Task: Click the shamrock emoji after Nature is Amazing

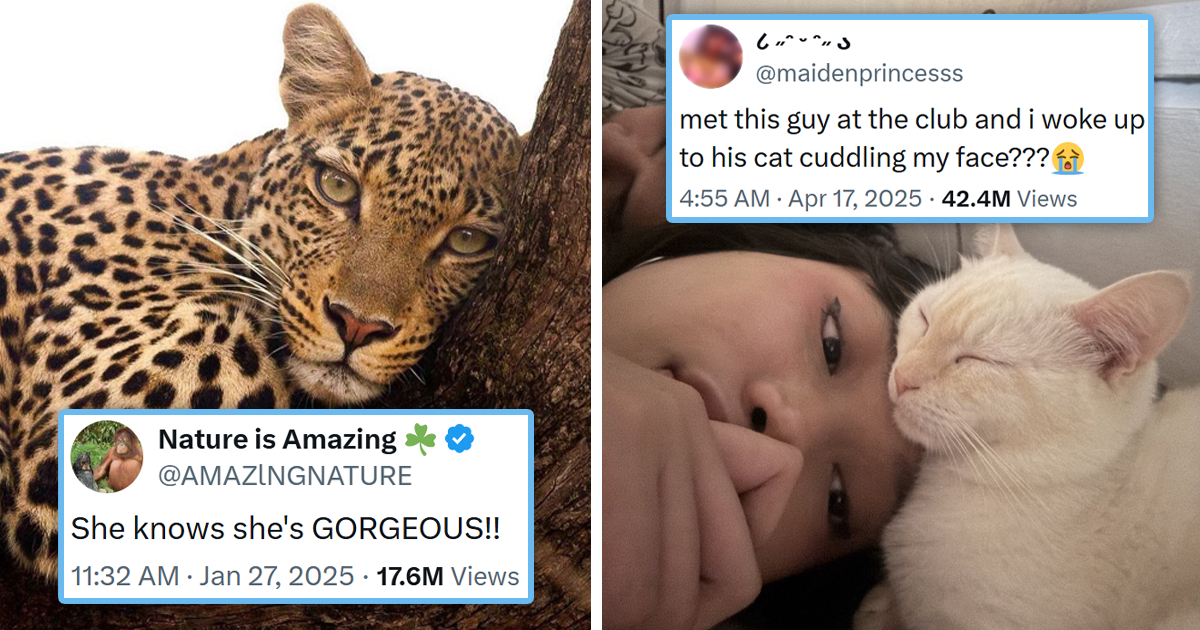Action: pos(420,439)
